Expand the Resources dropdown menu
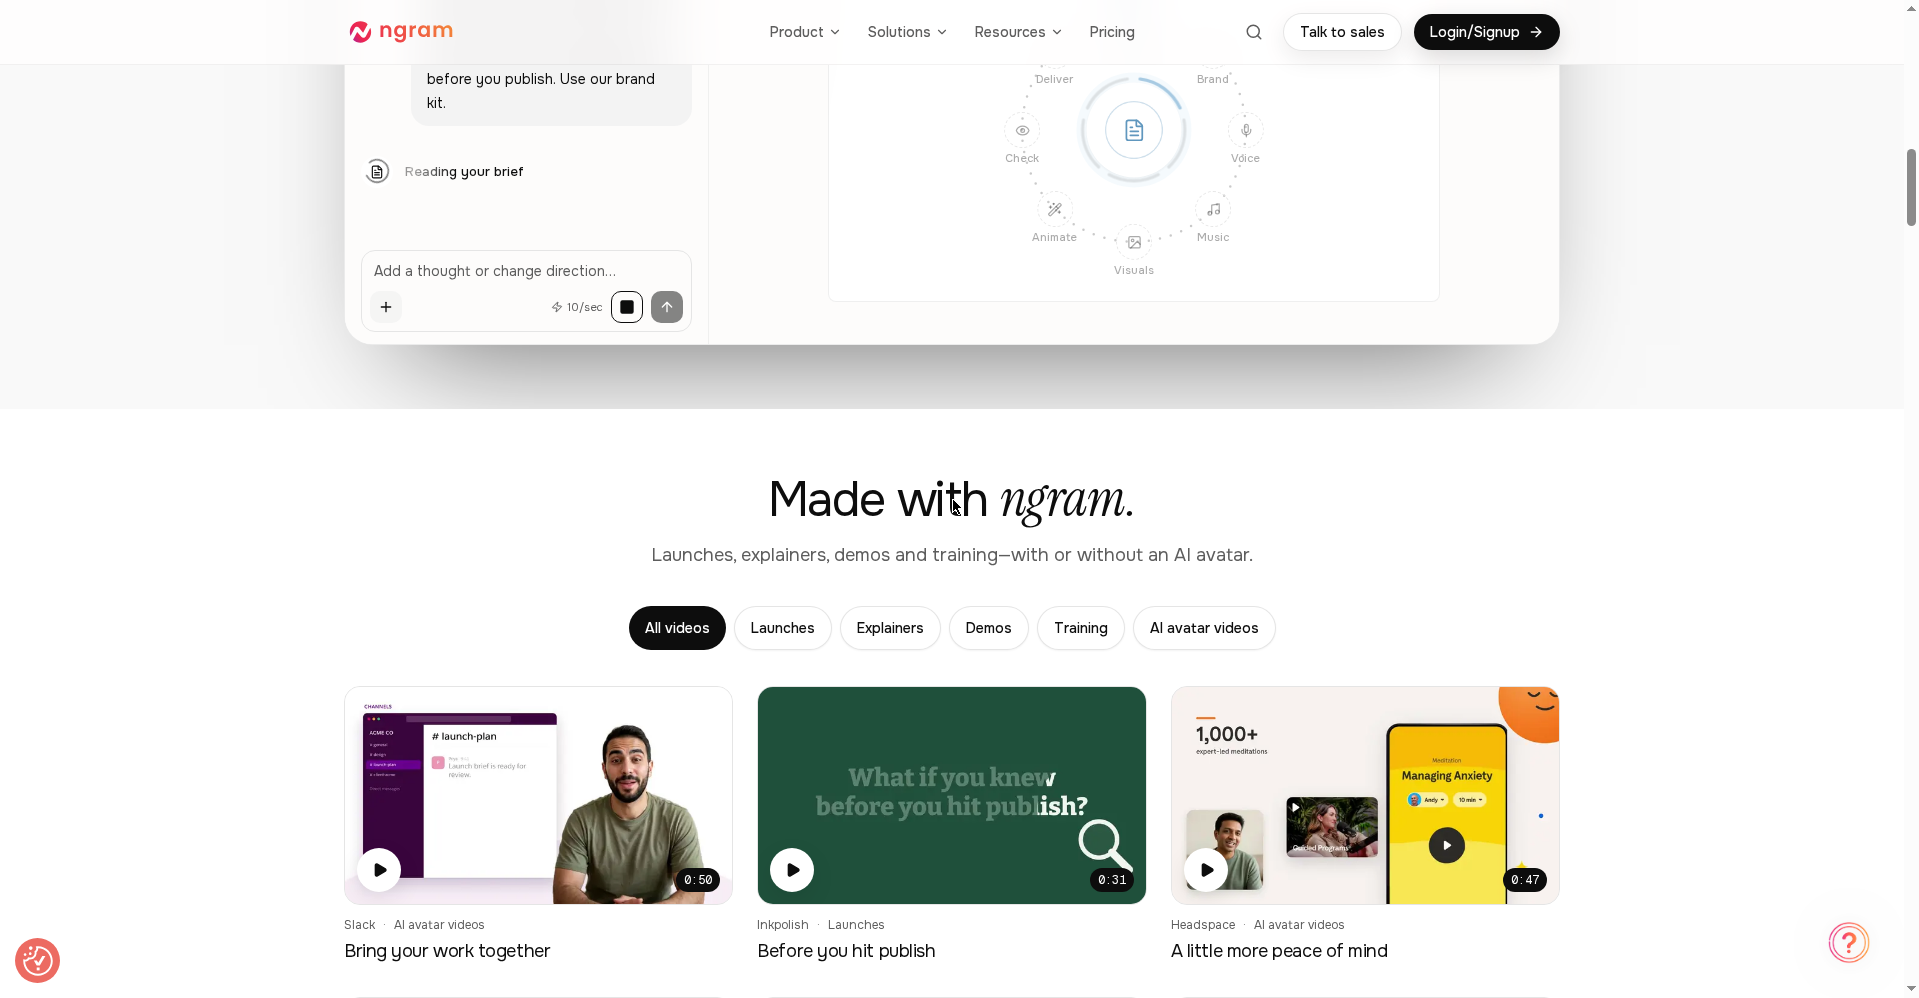 (x=1018, y=32)
